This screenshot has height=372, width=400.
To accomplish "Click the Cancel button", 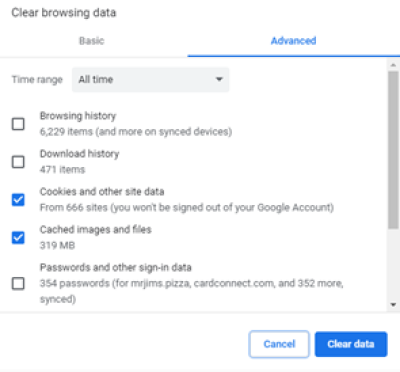I will tap(279, 344).
